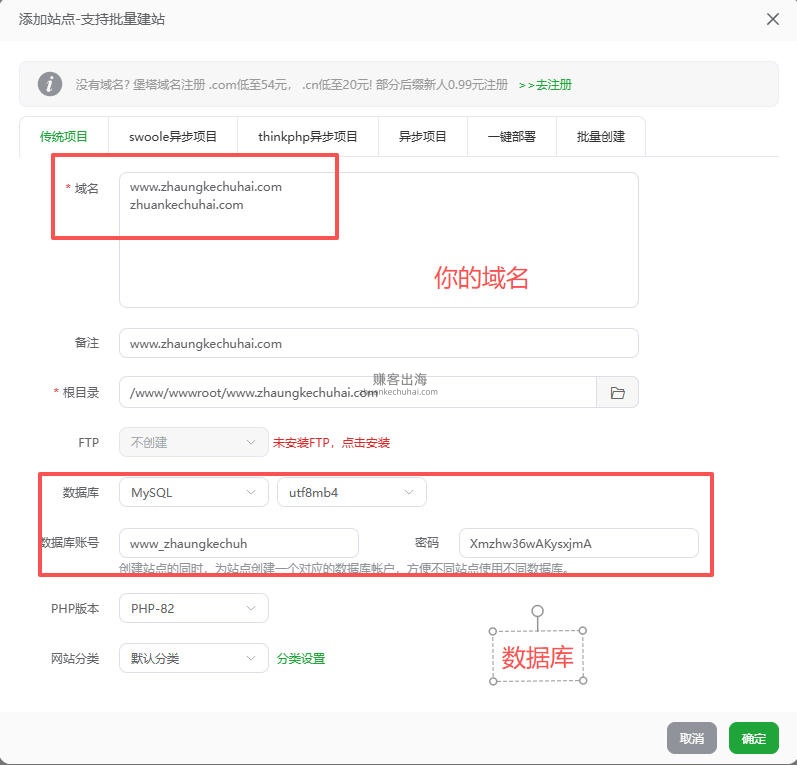Switch to the swoole异步项目 tab
797x765 pixels.
coord(173,137)
